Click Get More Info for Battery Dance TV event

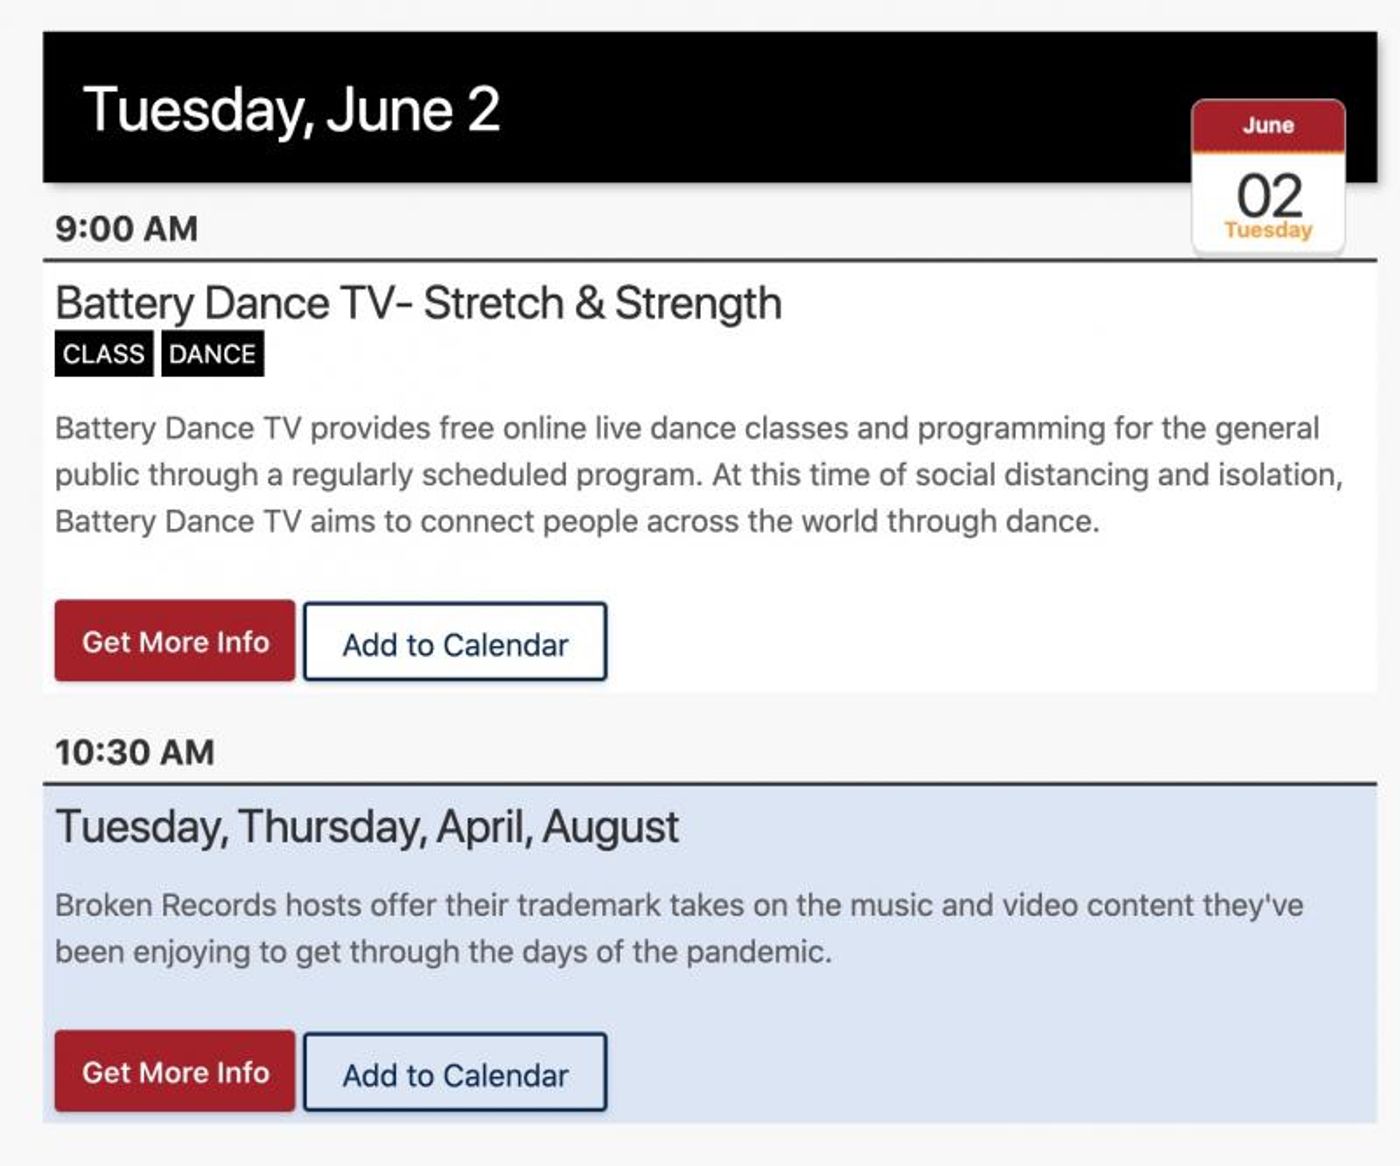click(x=174, y=642)
